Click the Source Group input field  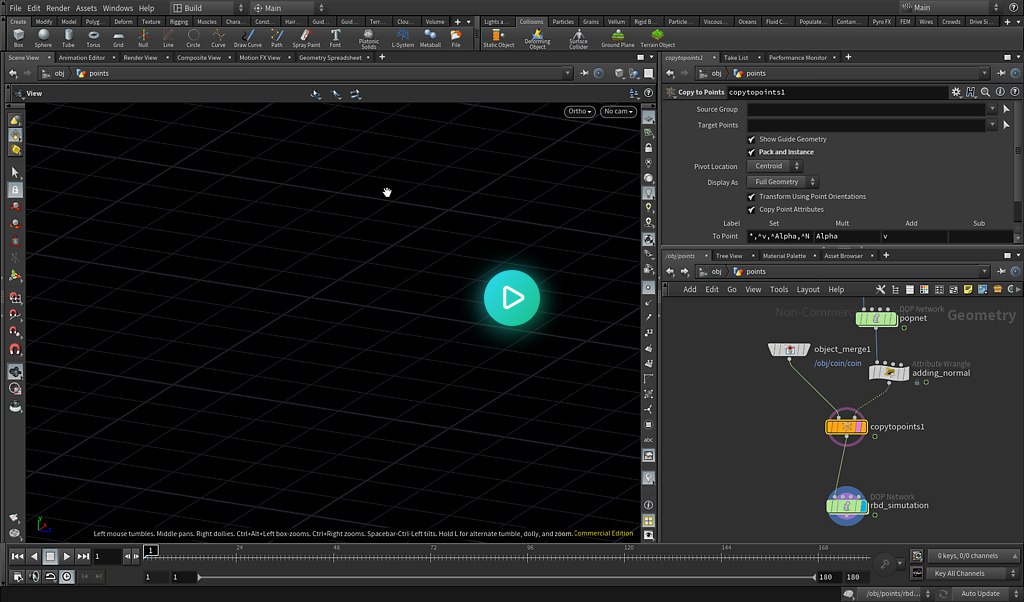pos(866,109)
